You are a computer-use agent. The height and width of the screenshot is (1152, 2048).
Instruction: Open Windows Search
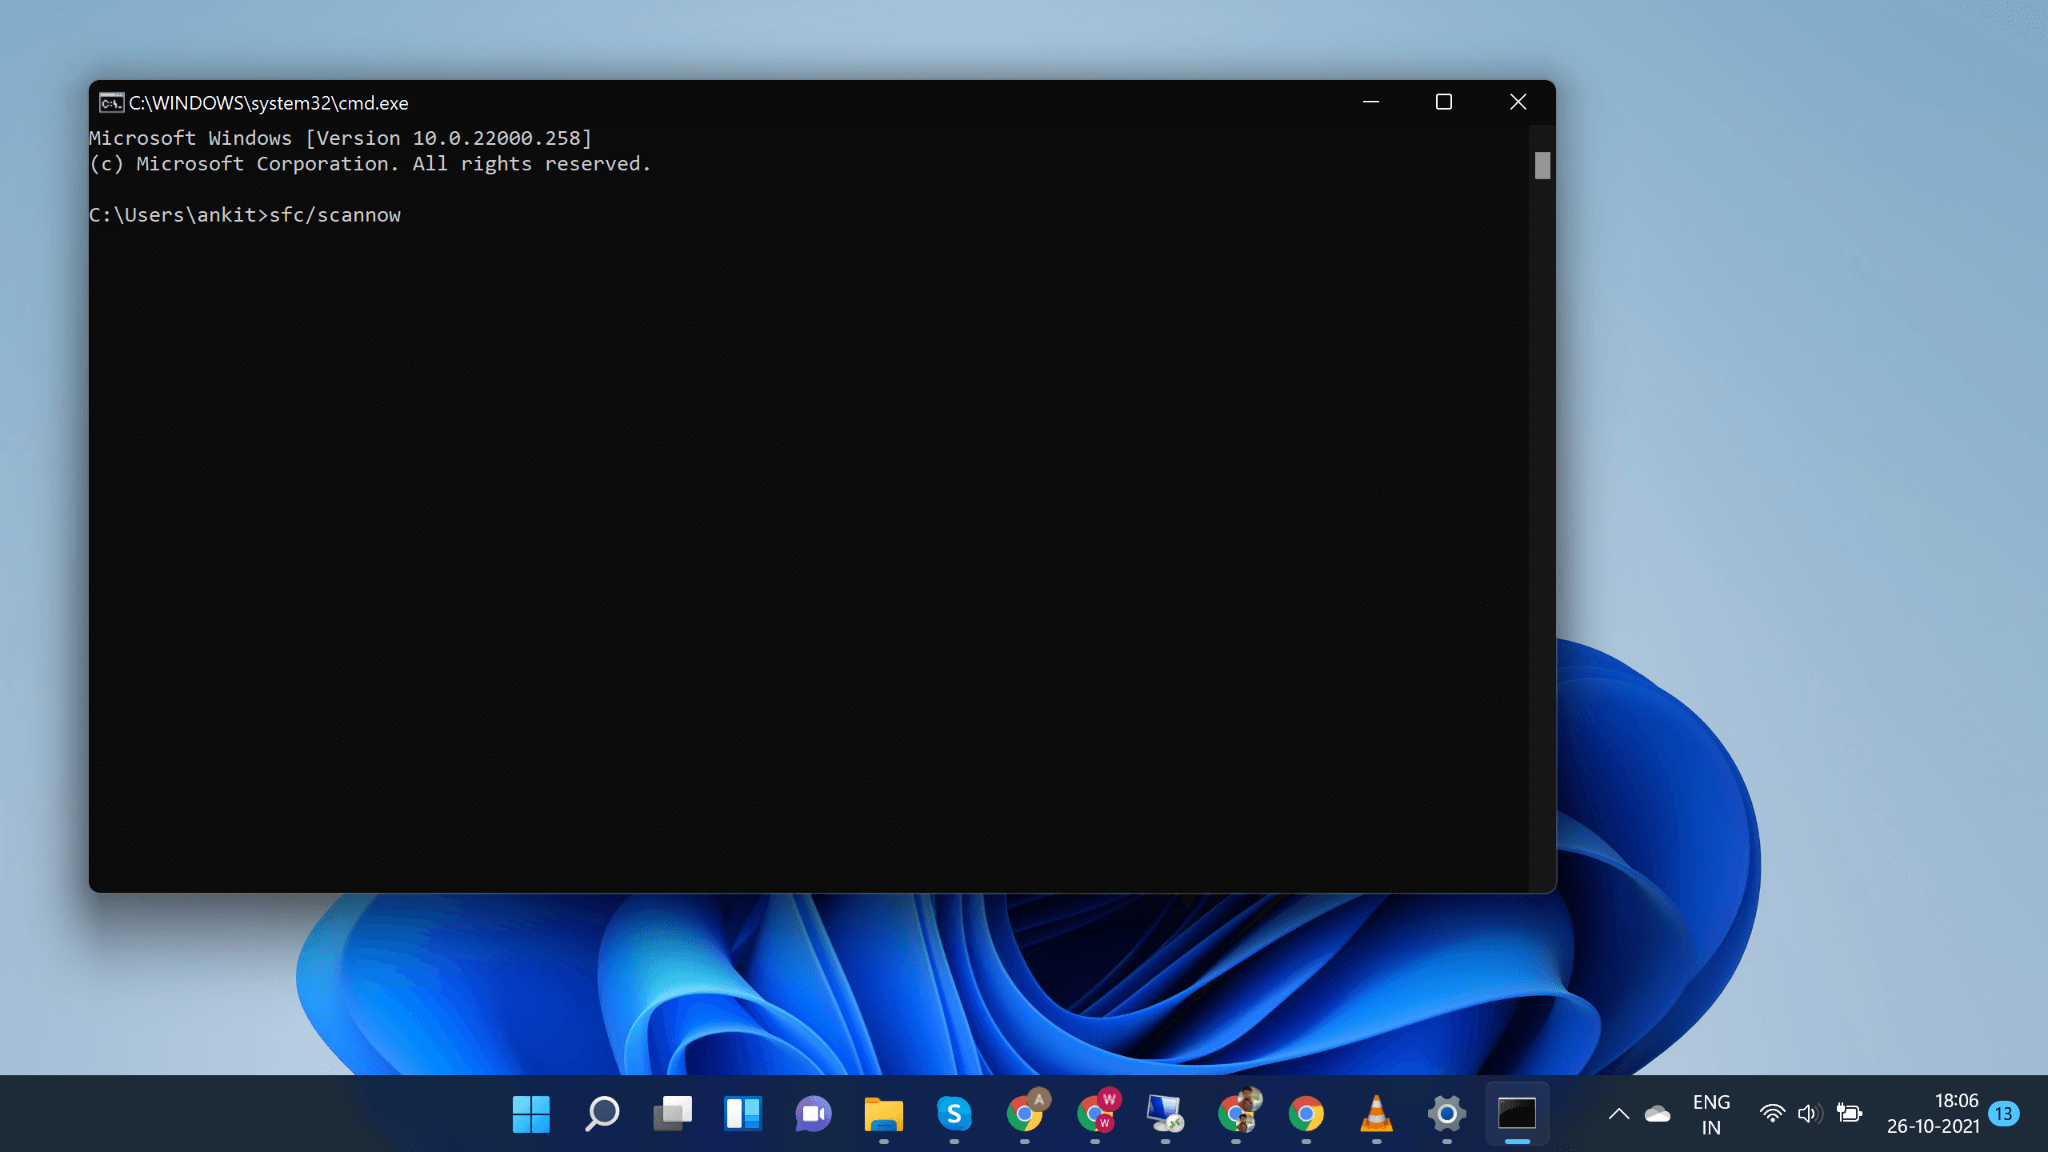[602, 1113]
